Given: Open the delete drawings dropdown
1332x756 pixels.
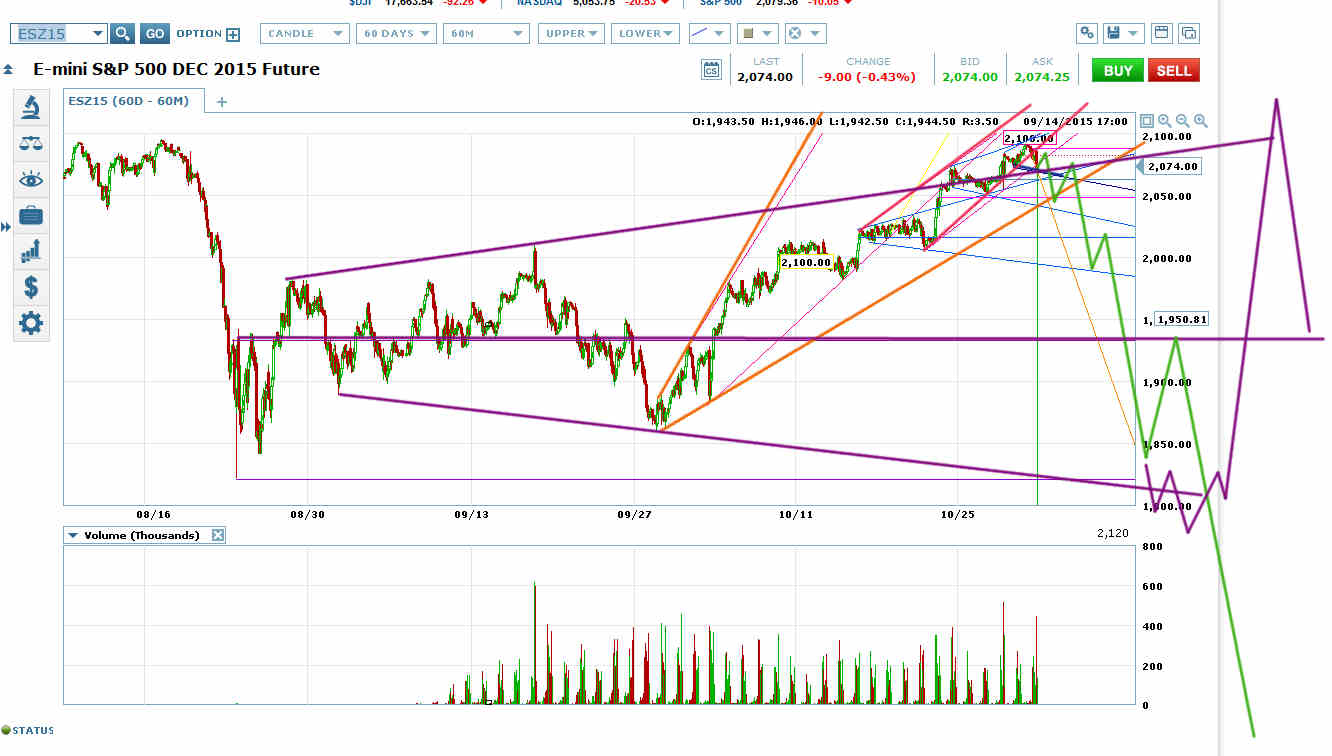Looking at the screenshot, I should click(804, 33).
